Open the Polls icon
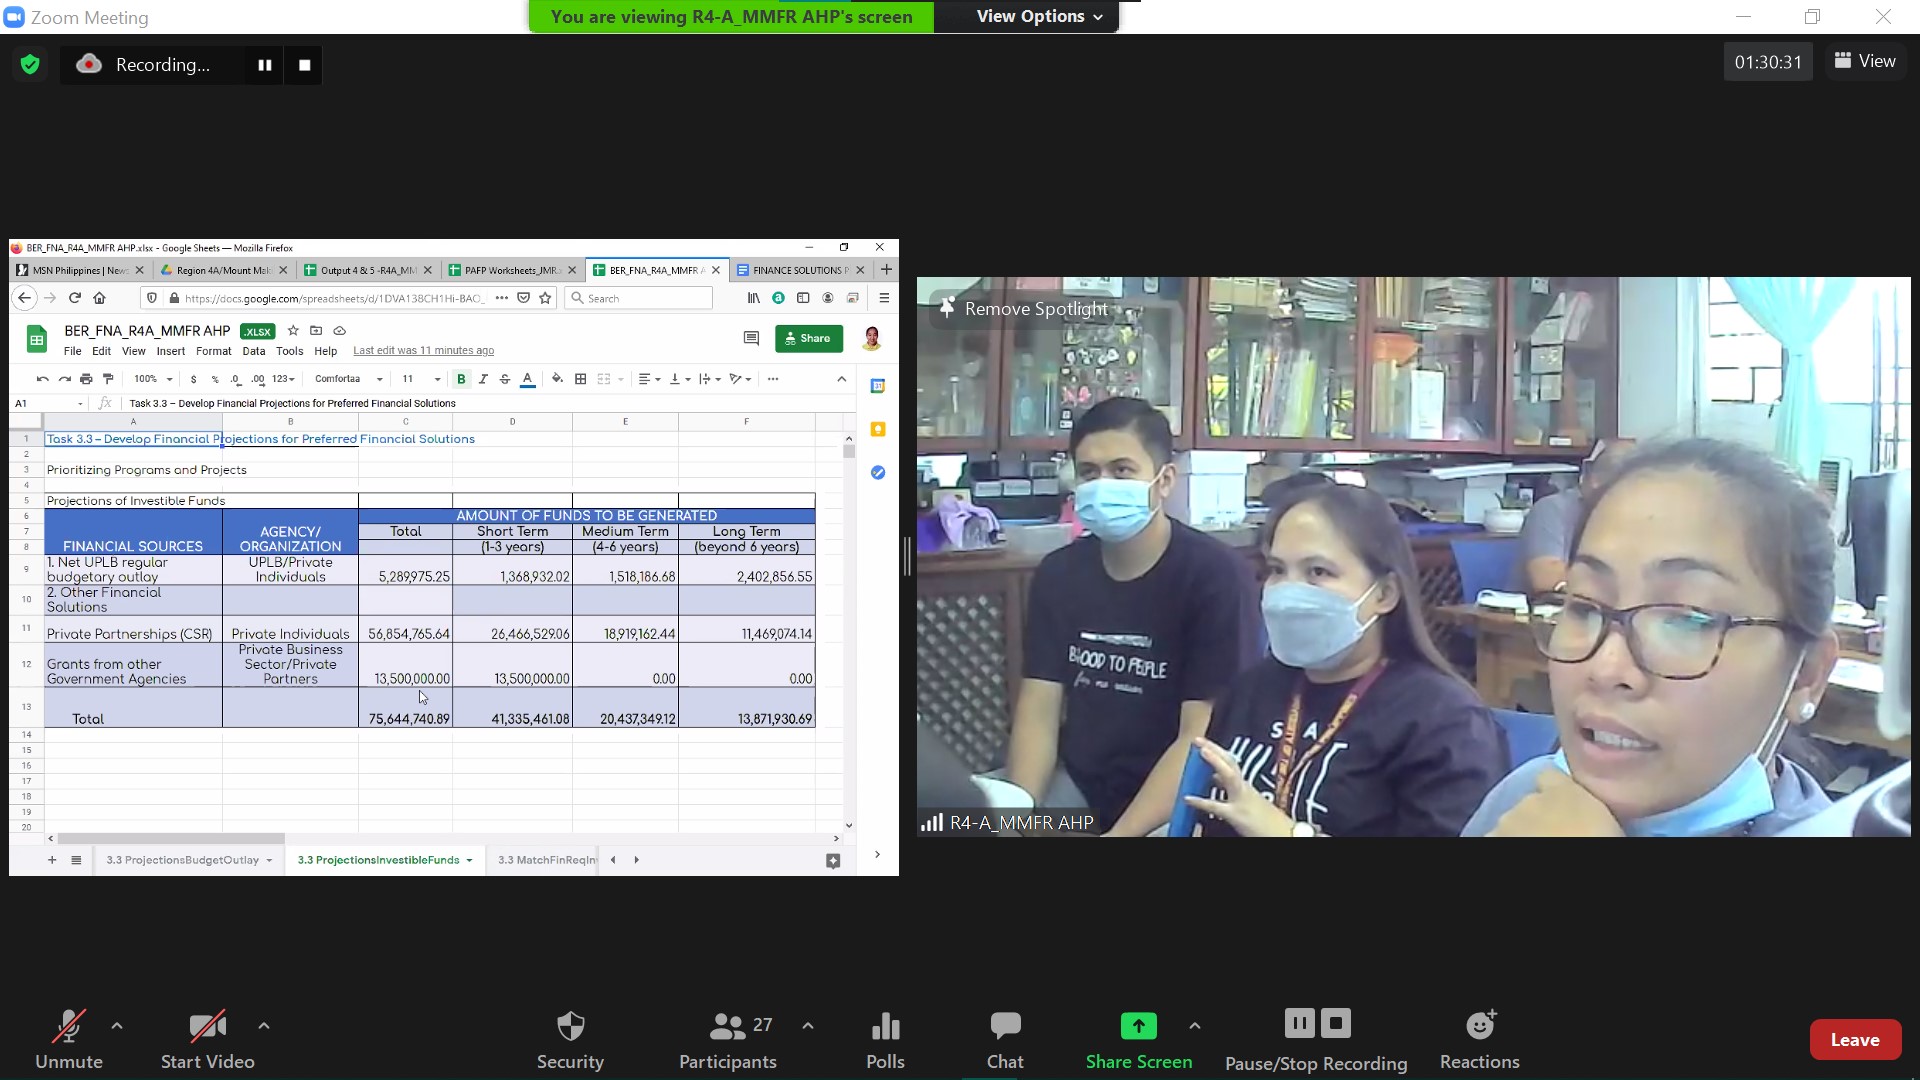 (x=886, y=1040)
